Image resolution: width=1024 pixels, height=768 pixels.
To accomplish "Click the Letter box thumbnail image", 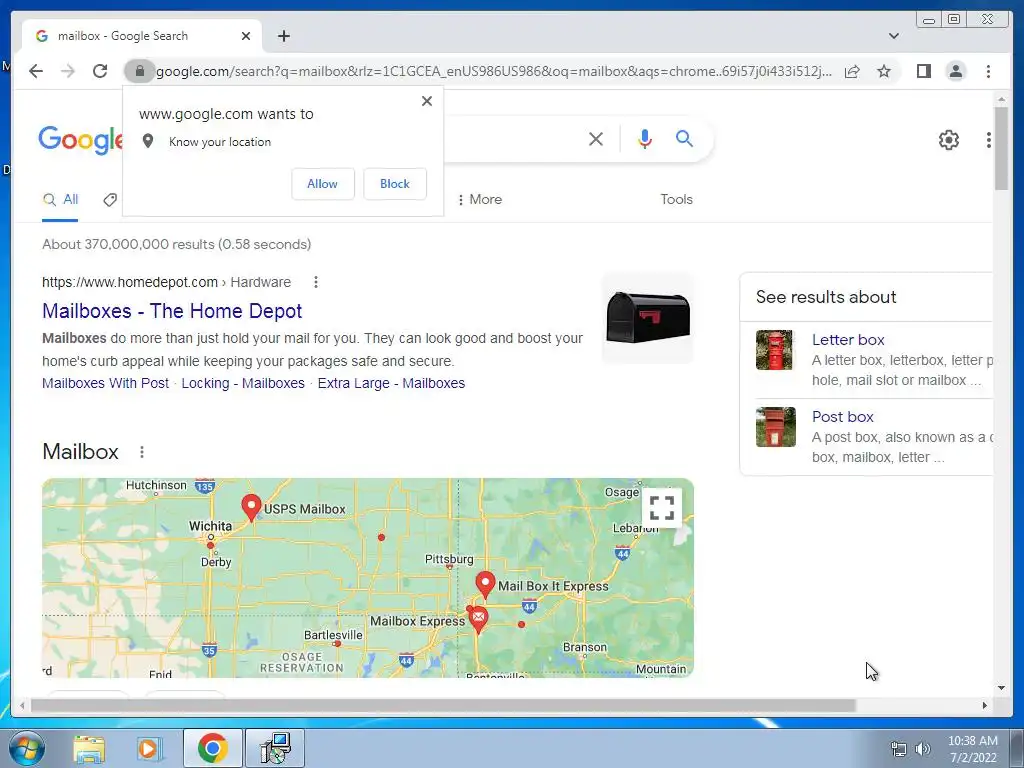I will [775, 350].
